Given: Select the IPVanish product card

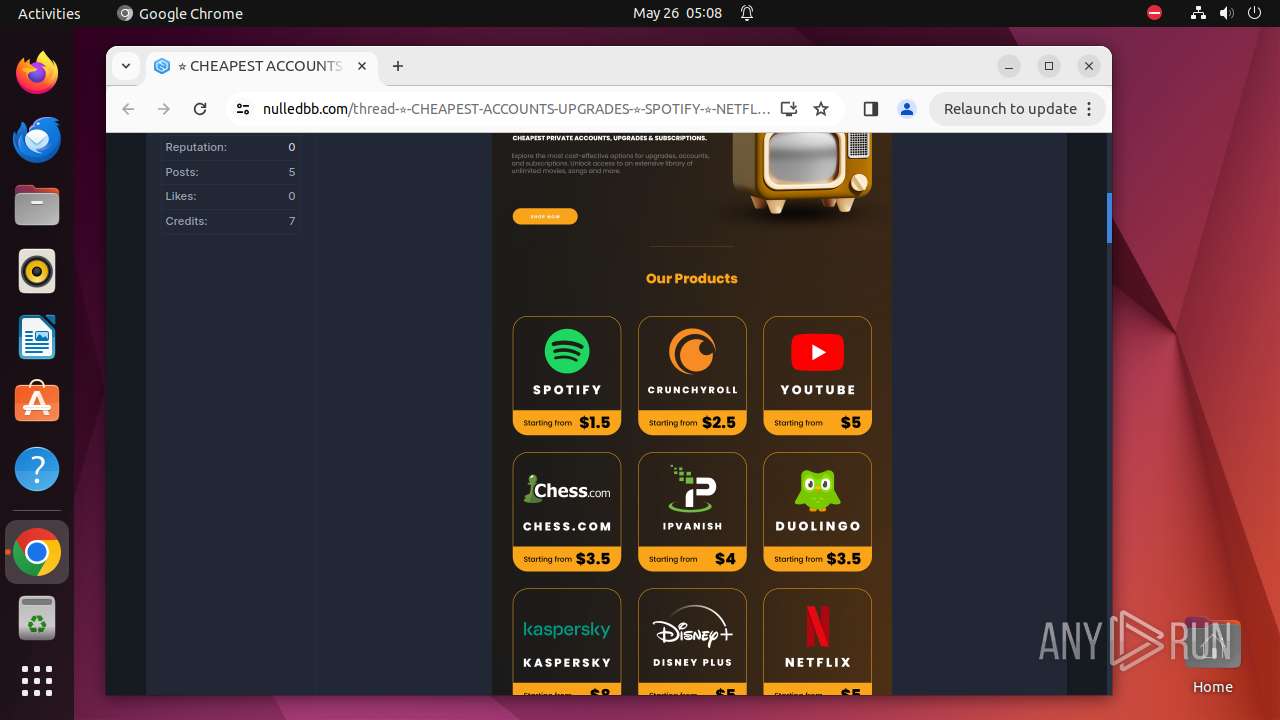Looking at the screenshot, I should (692, 512).
